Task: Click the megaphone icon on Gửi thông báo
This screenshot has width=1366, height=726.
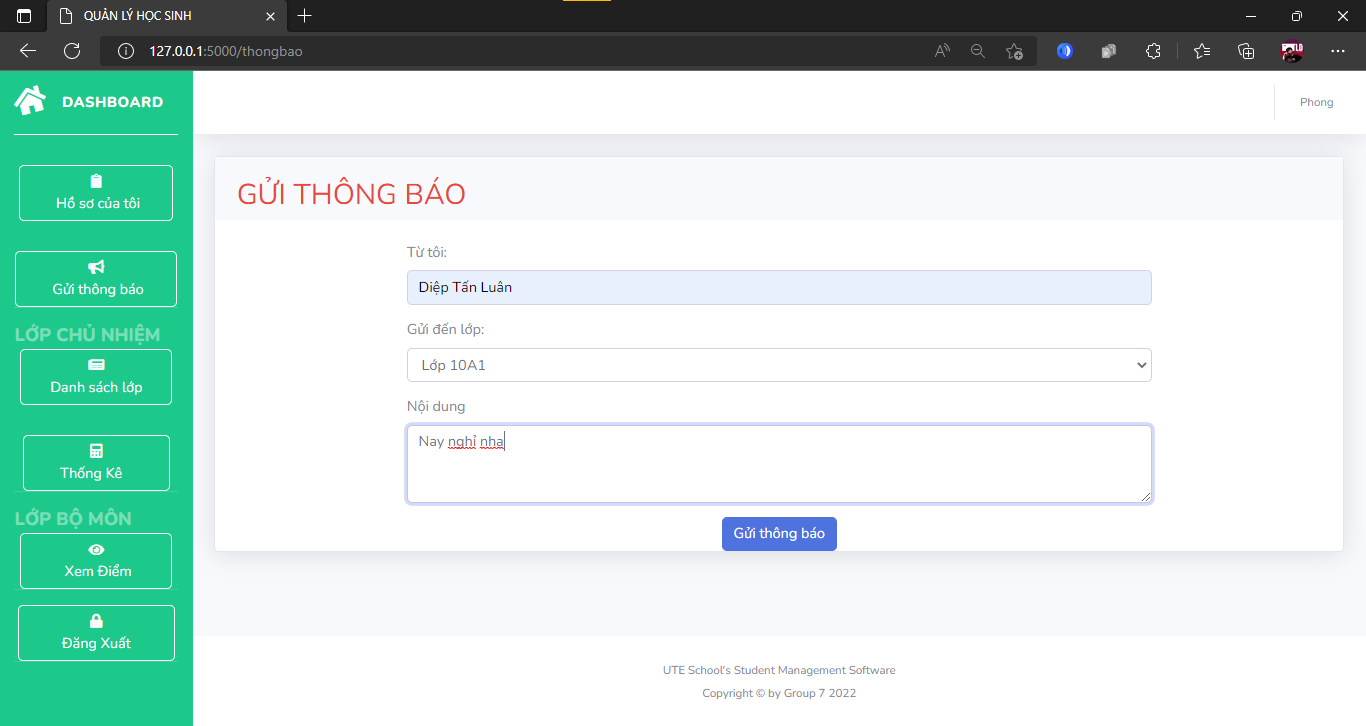Action: (95, 266)
